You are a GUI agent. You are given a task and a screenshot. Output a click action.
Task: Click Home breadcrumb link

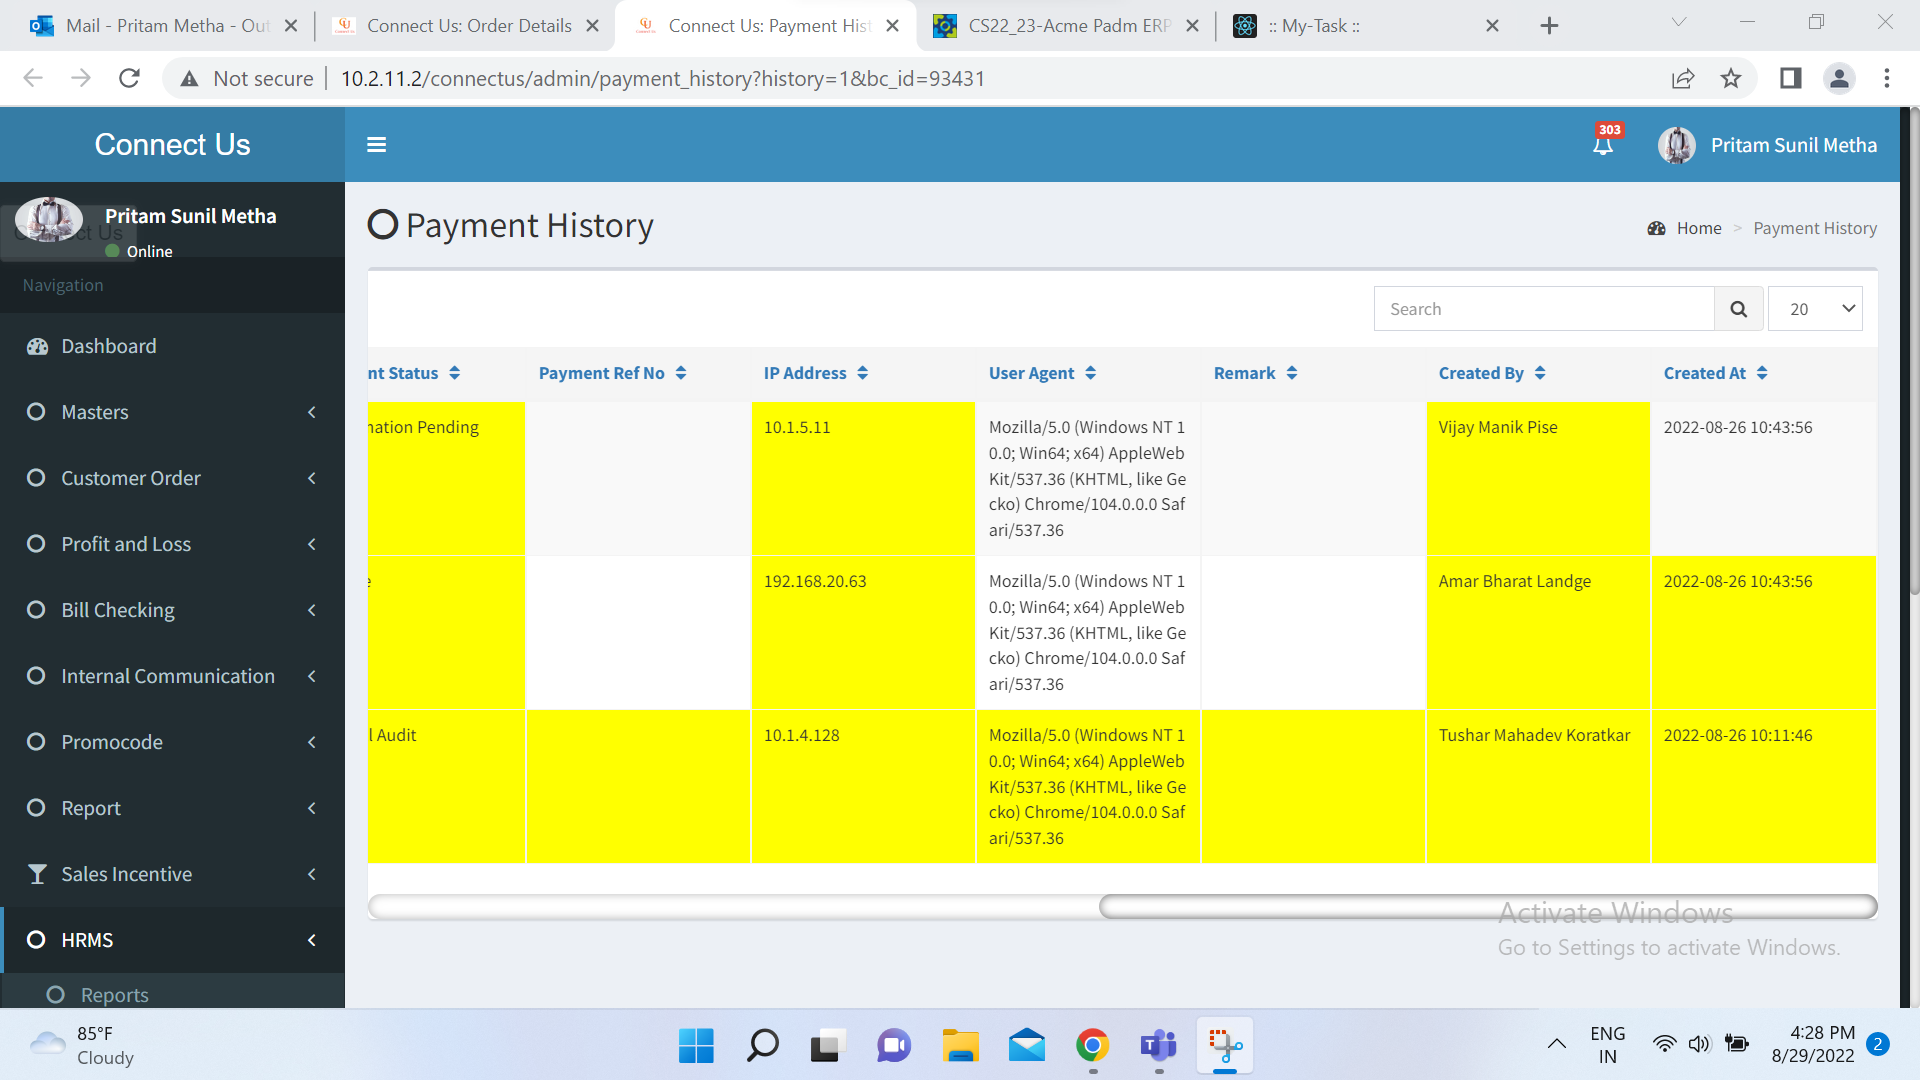click(x=1699, y=229)
